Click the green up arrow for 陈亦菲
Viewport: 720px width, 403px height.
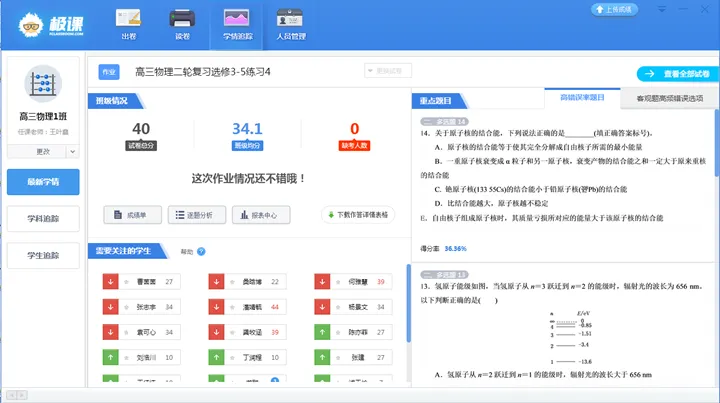point(322,332)
